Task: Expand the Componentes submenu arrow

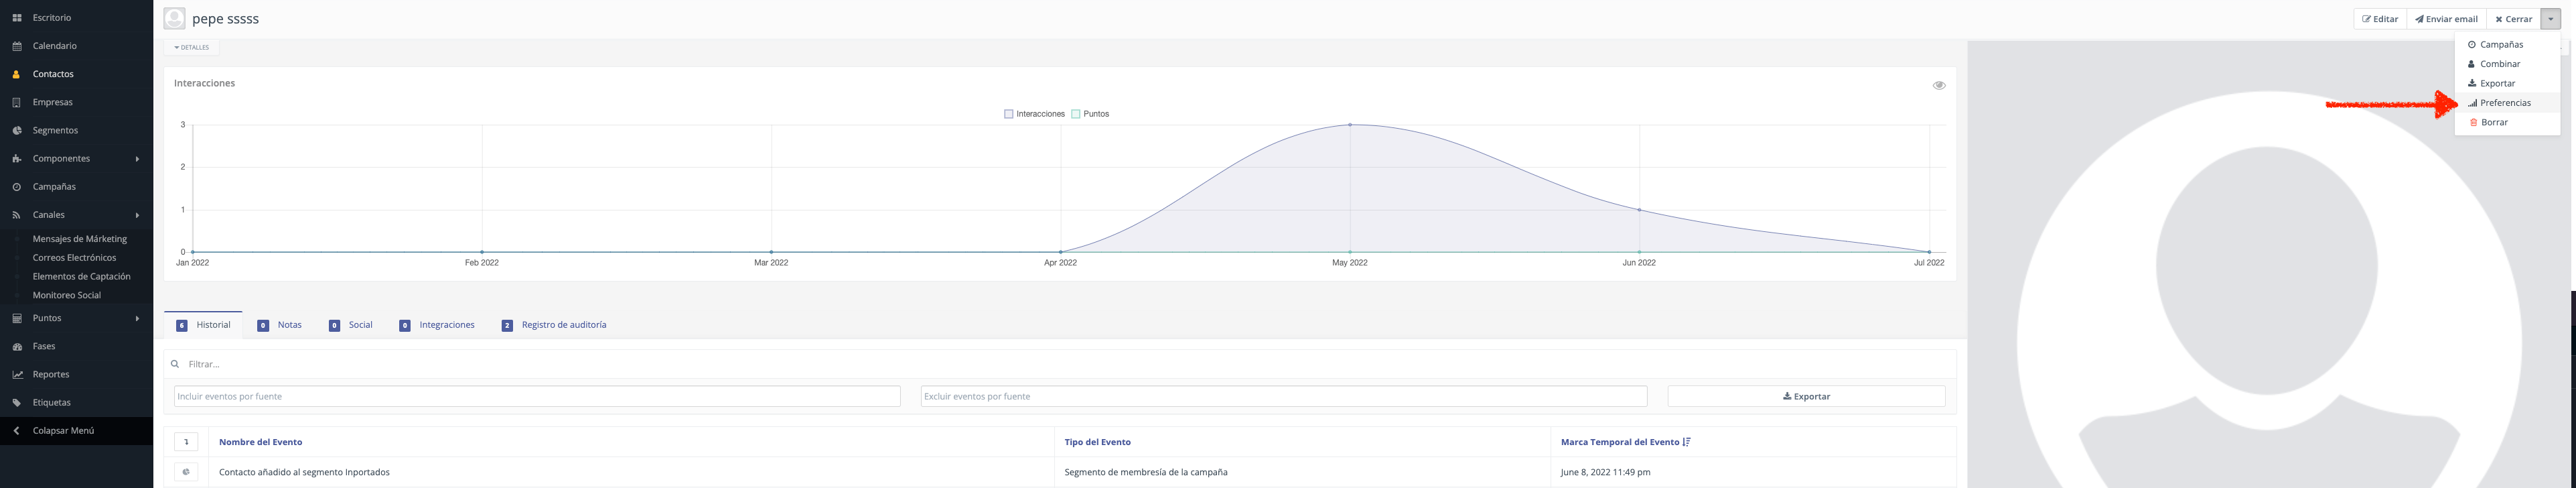Action: (137, 159)
